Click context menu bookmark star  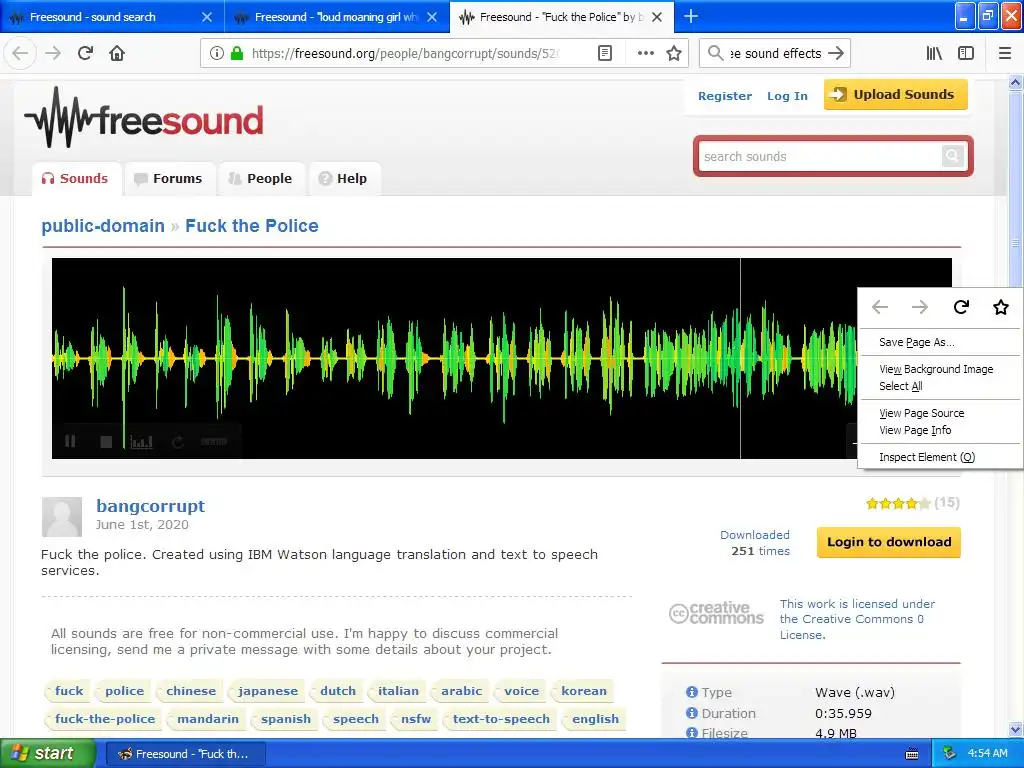click(1000, 307)
